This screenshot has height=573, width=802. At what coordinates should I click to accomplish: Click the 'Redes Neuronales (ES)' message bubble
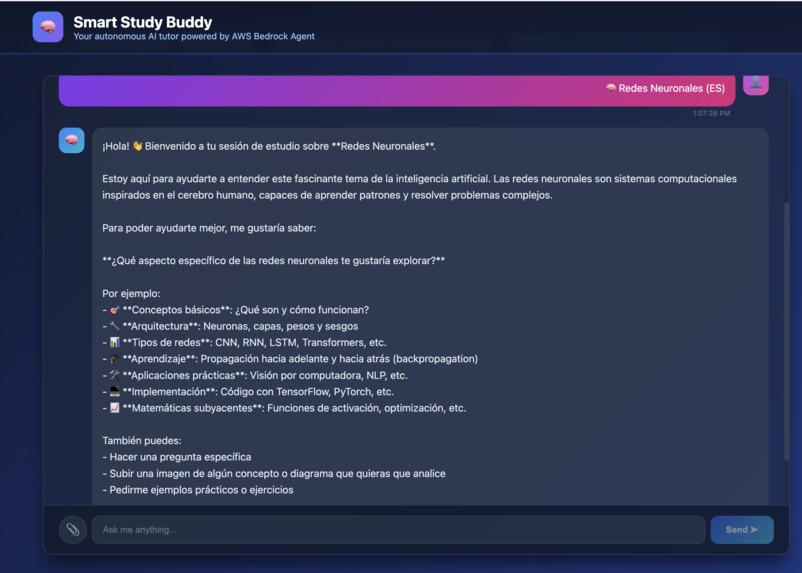pos(397,90)
